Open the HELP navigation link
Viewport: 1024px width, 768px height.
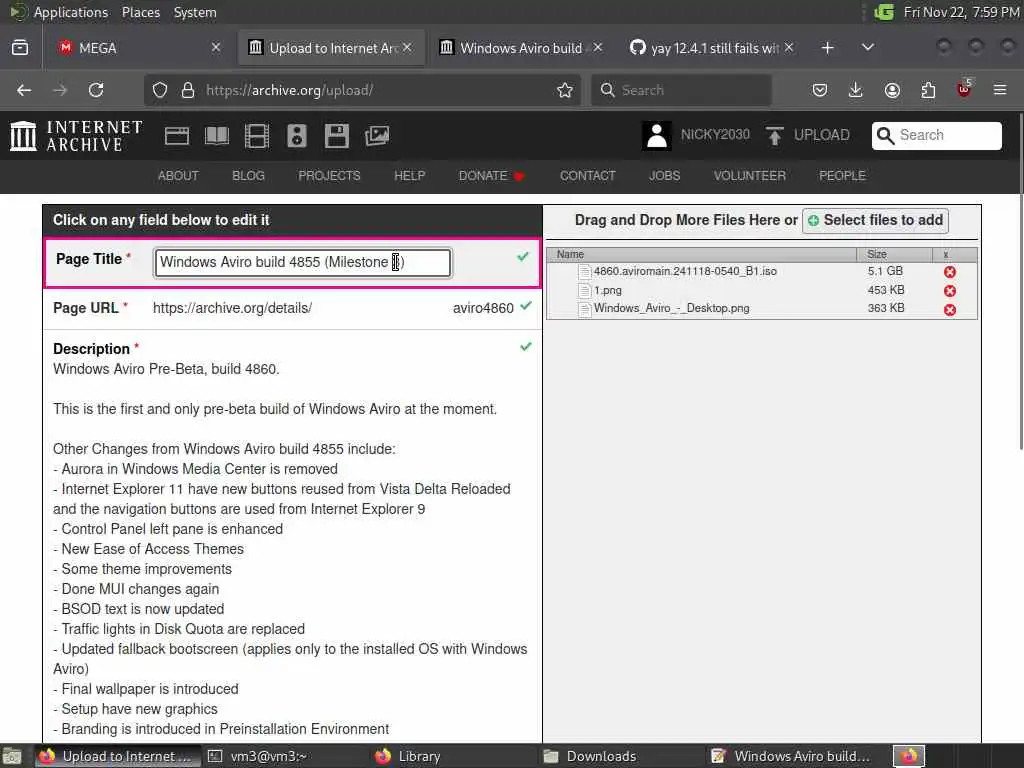[409, 176]
